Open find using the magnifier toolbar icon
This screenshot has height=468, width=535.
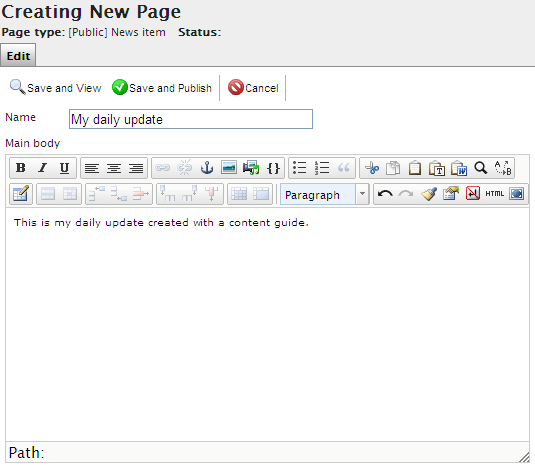coord(481,168)
